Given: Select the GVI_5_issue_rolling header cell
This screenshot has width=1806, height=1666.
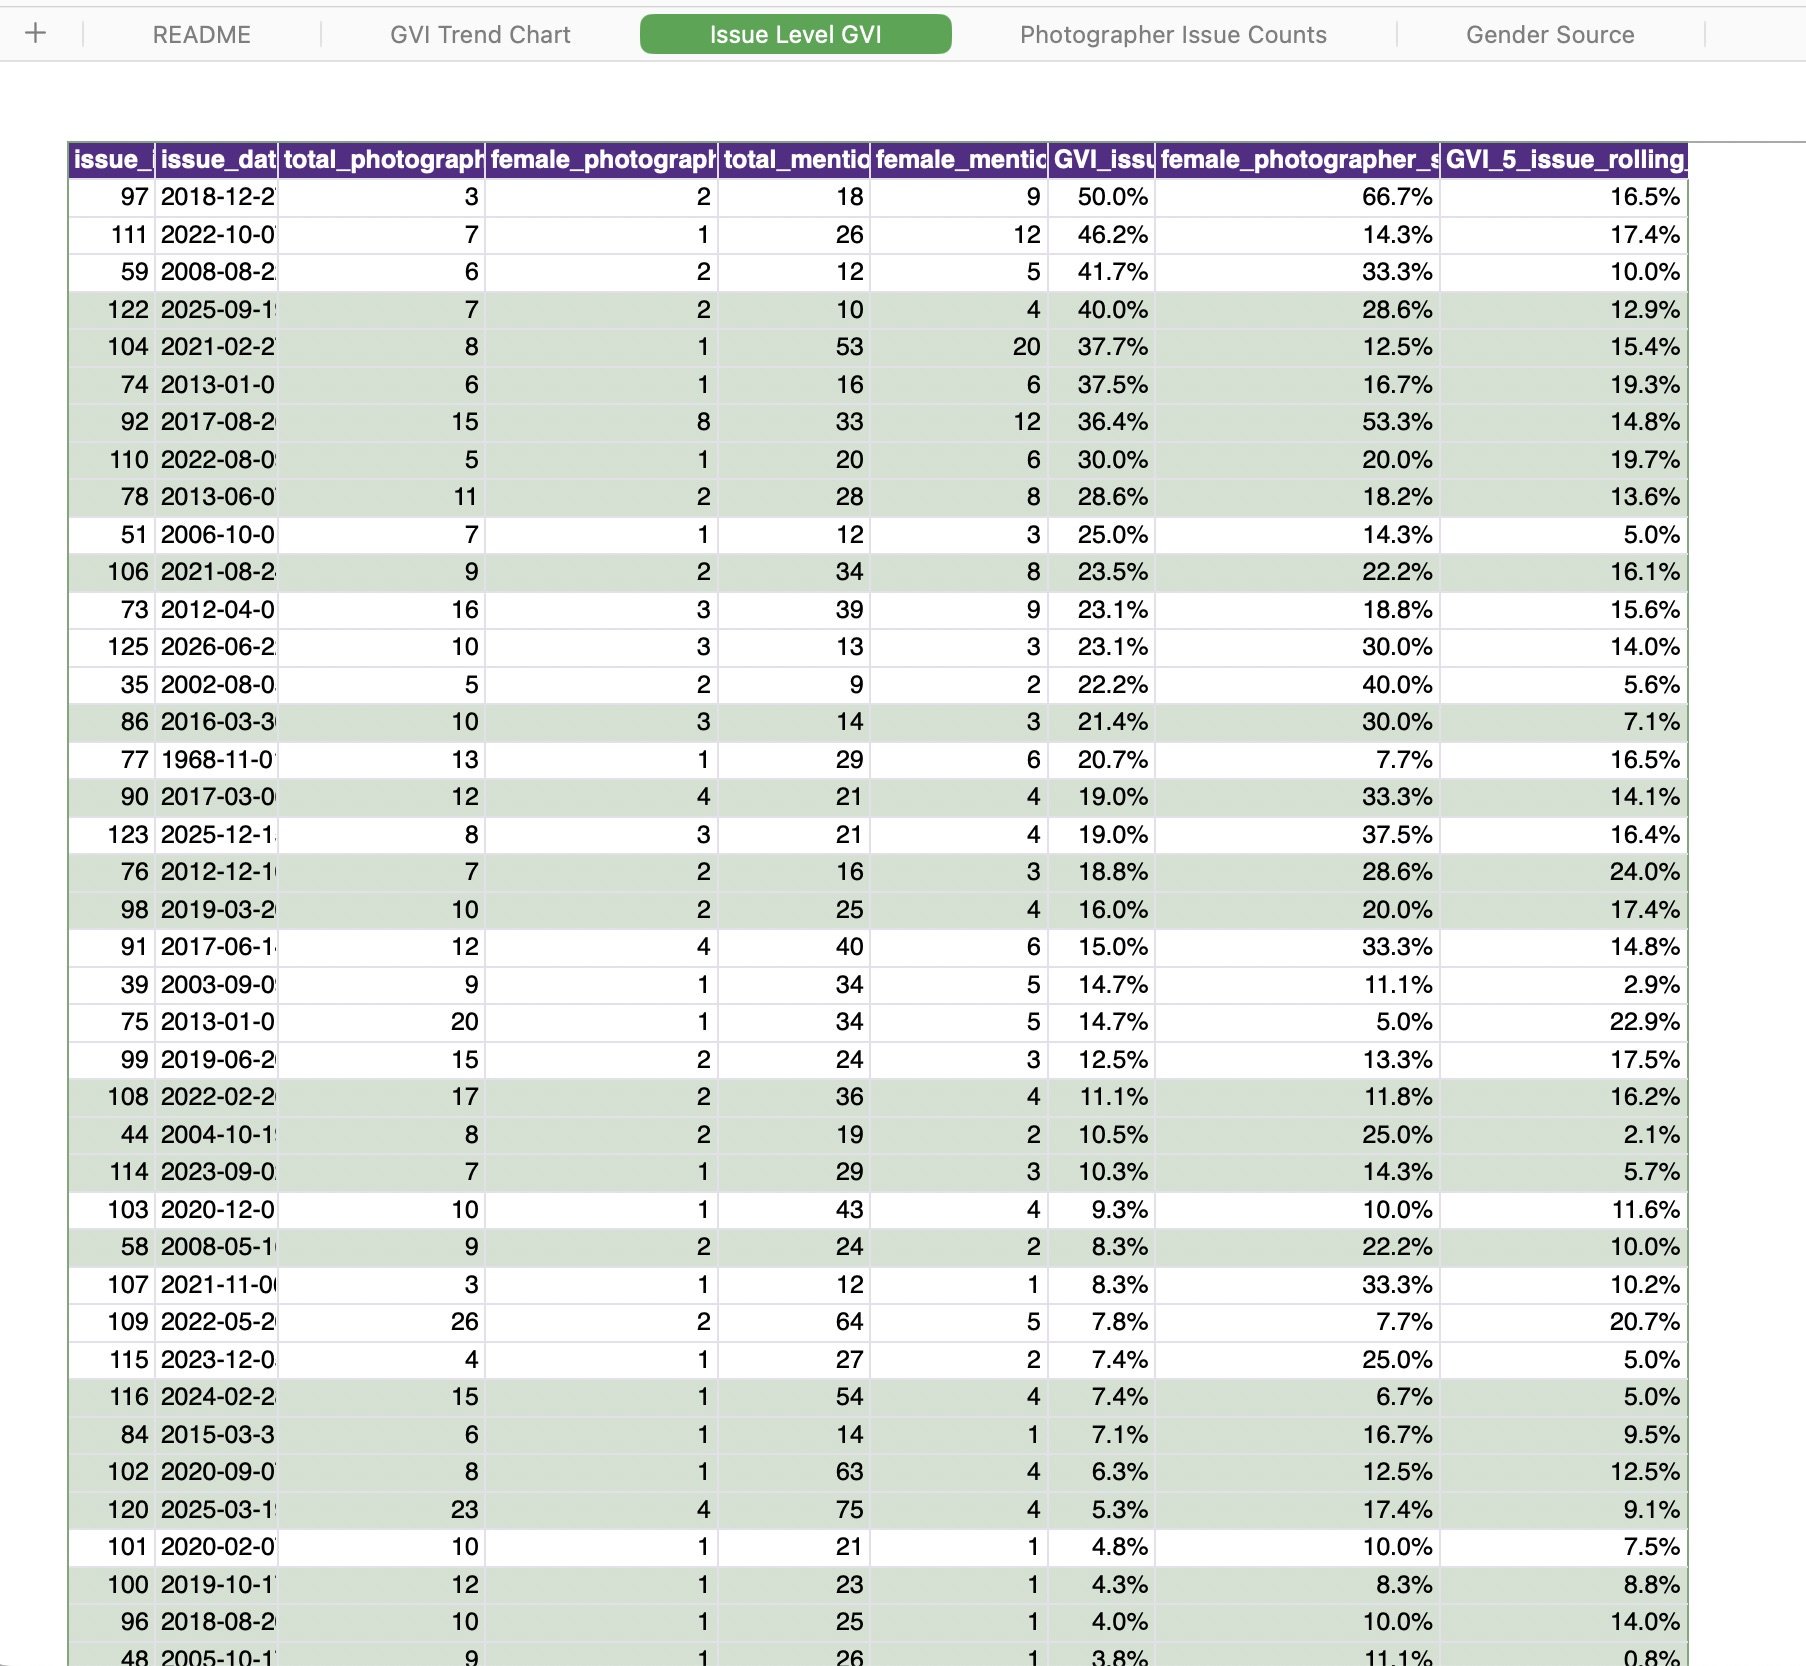Looking at the screenshot, I should pos(1564,160).
